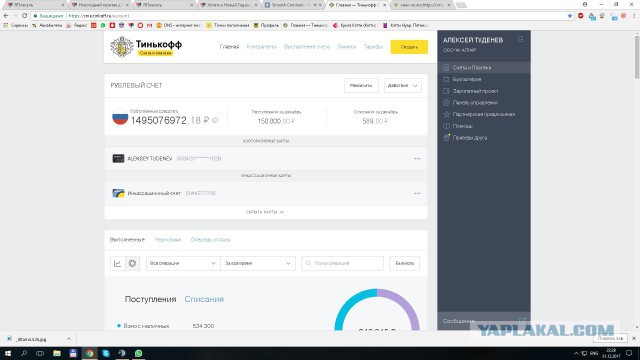Toggle the donut chart view icon

[132, 263]
